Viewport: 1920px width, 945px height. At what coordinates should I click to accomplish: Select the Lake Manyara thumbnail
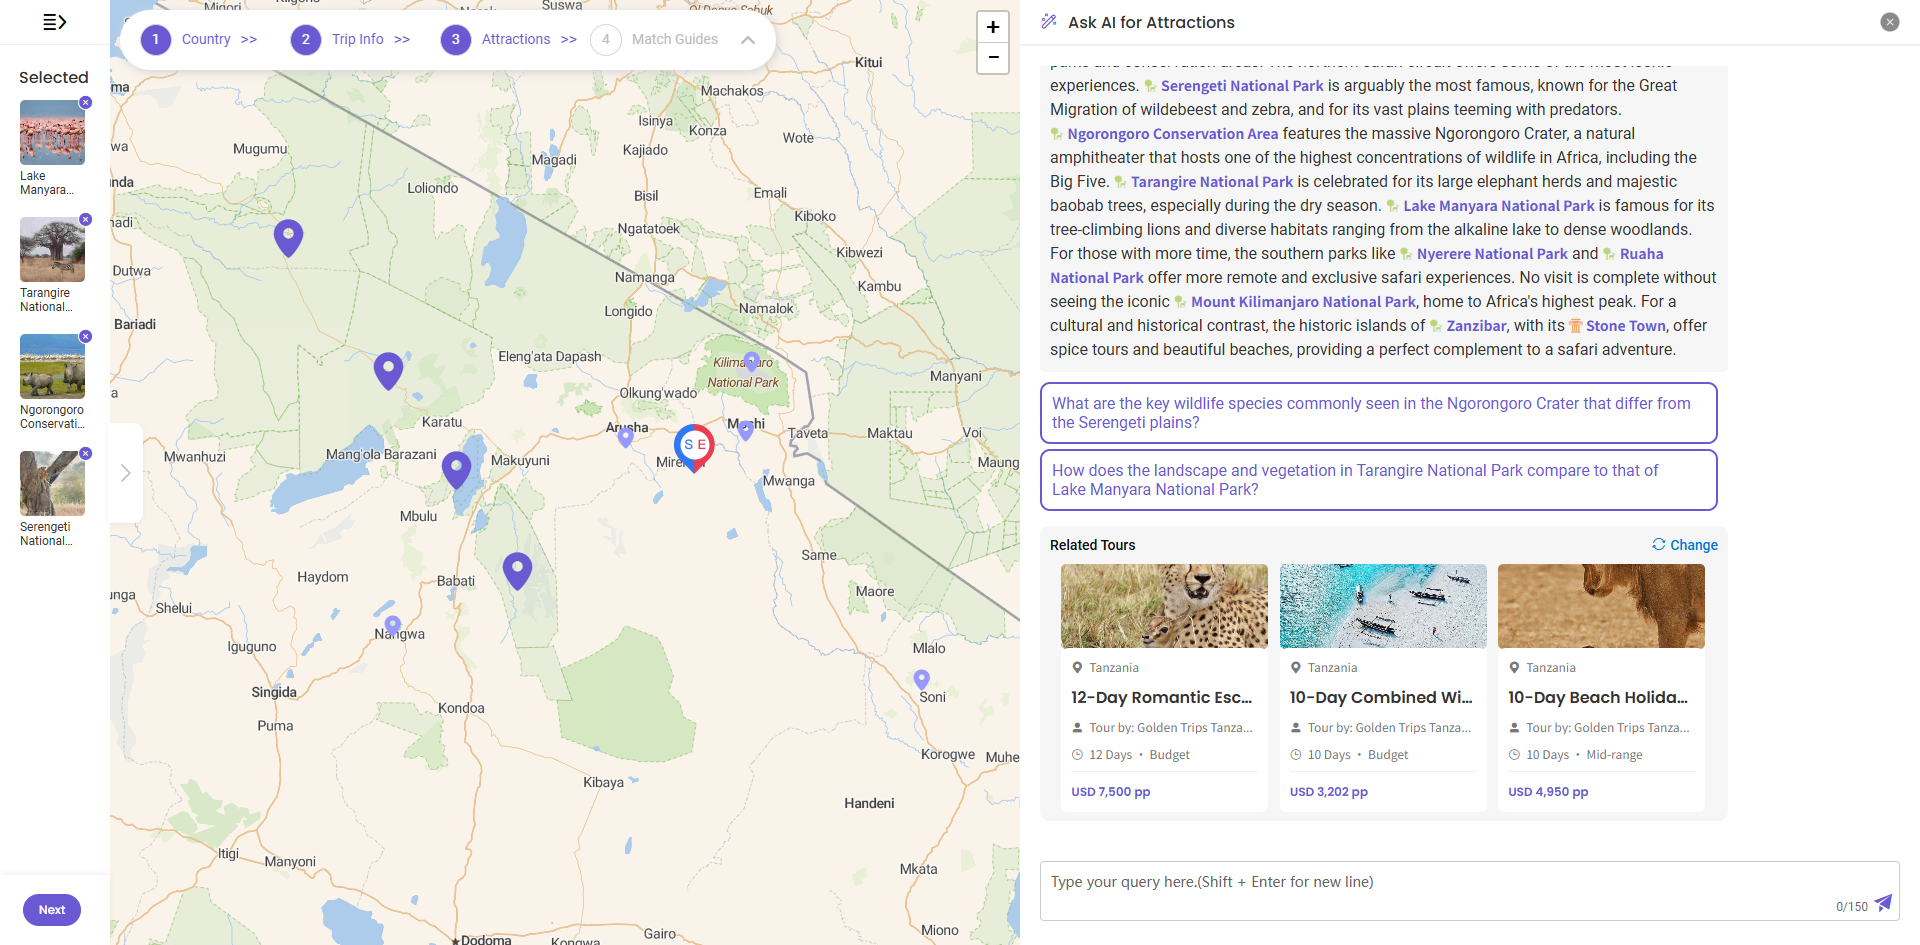(52, 132)
